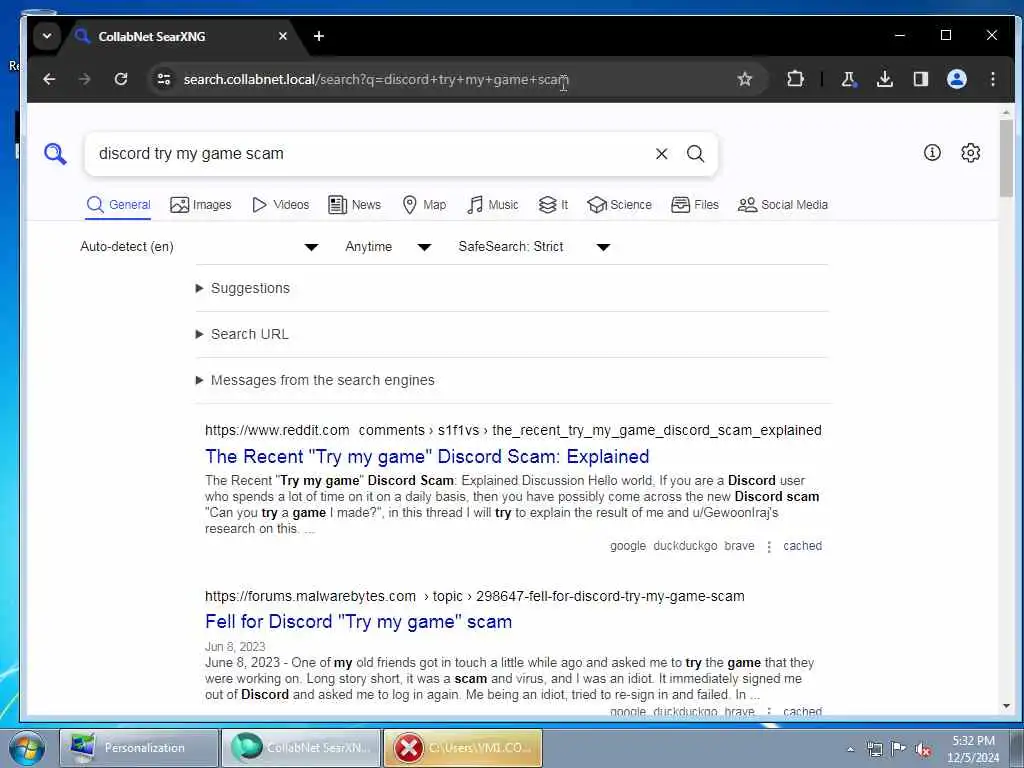Click the browser address bar URL

coord(376,79)
